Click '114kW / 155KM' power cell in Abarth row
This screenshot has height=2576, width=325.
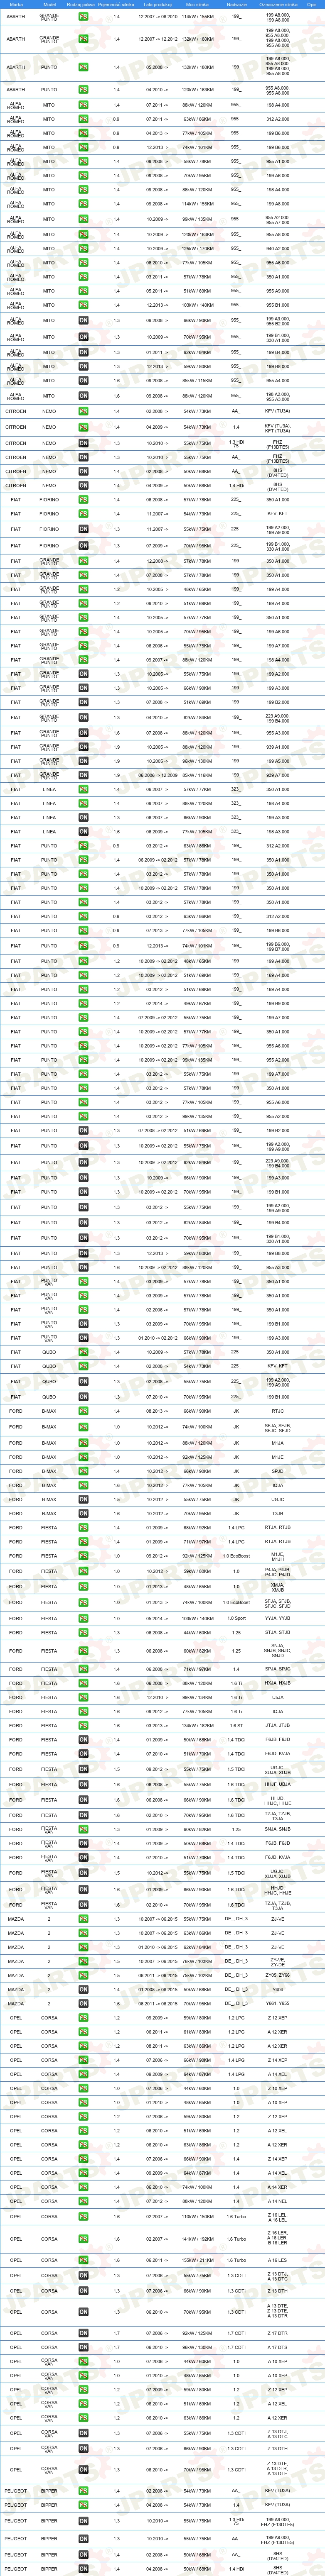pyautogui.click(x=197, y=17)
